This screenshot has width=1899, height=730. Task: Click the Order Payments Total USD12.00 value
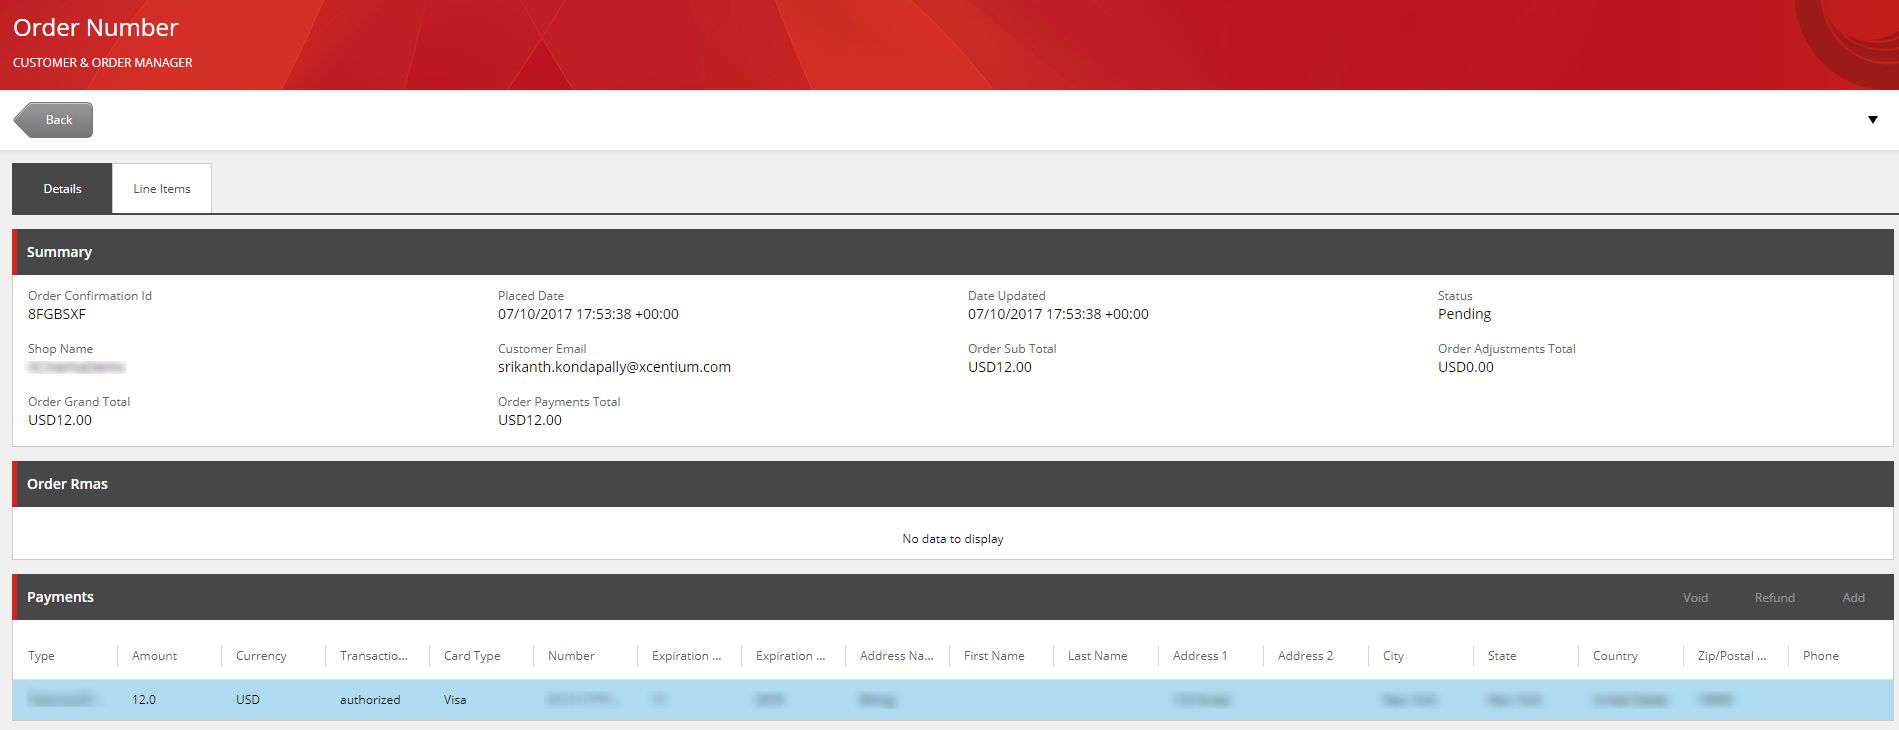(529, 420)
